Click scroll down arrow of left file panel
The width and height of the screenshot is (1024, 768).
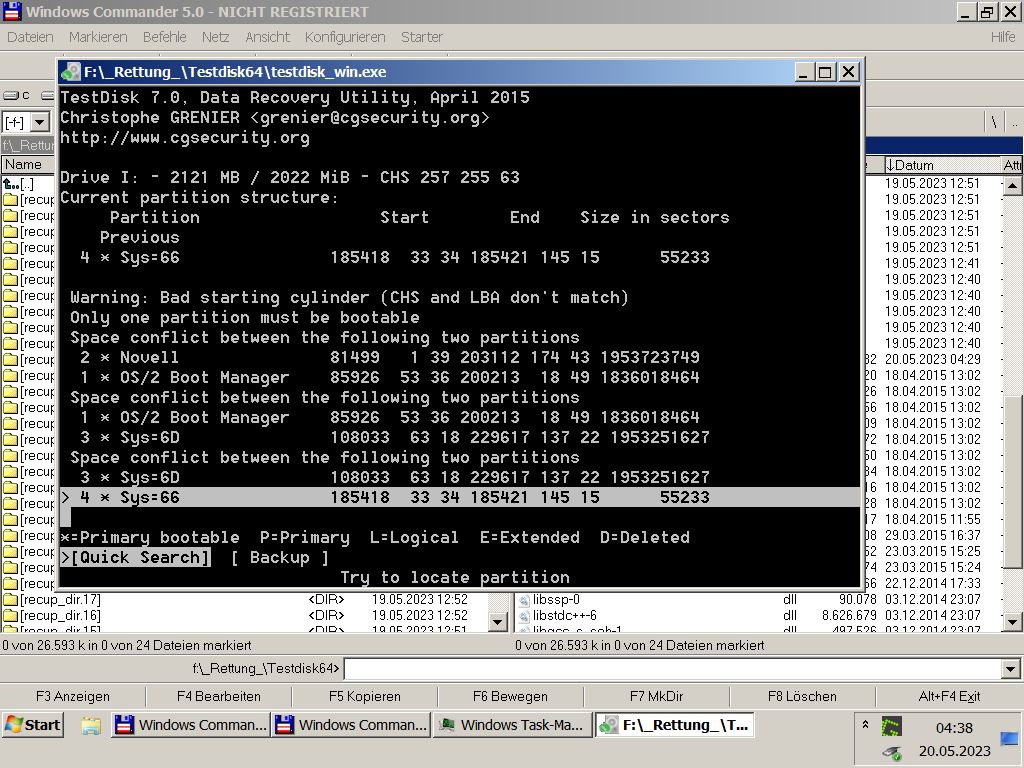(498, 622)
